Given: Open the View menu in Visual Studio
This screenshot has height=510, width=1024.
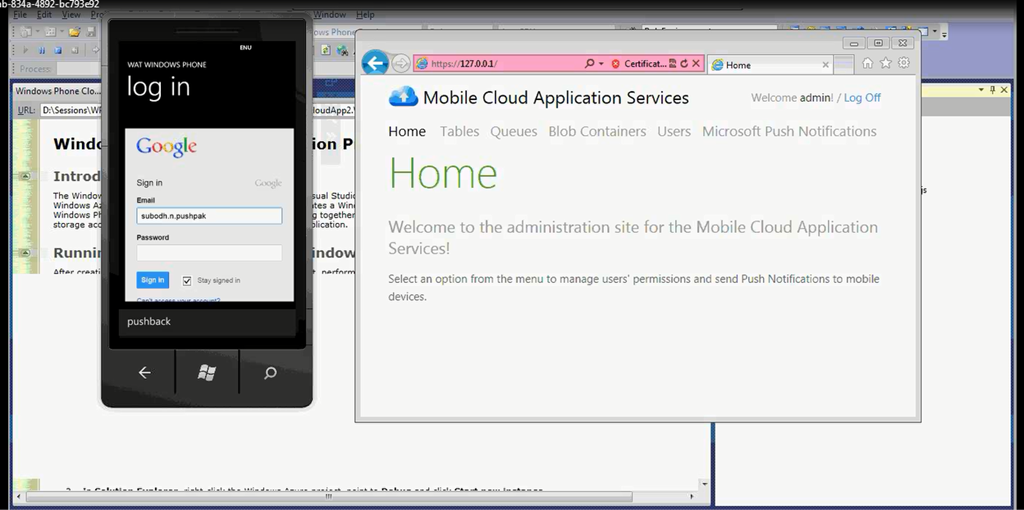Looking at the screenshot, I should 71,14.
